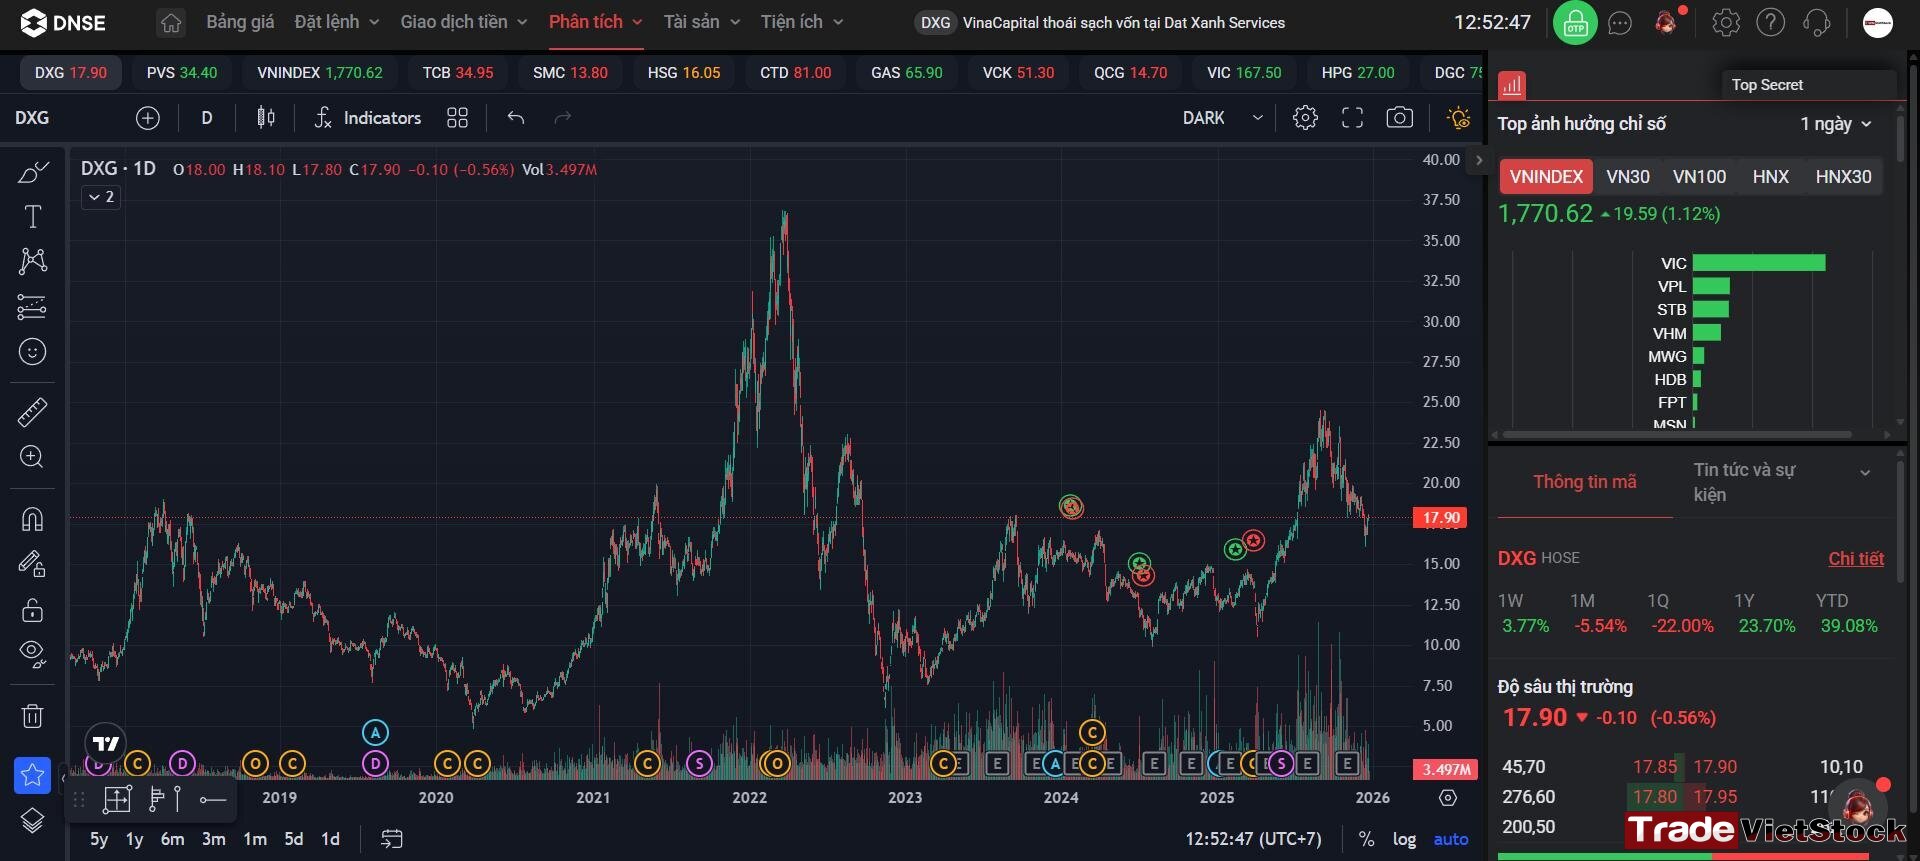
Task: Undo the last chart action
Action: (x=516, y=118)
